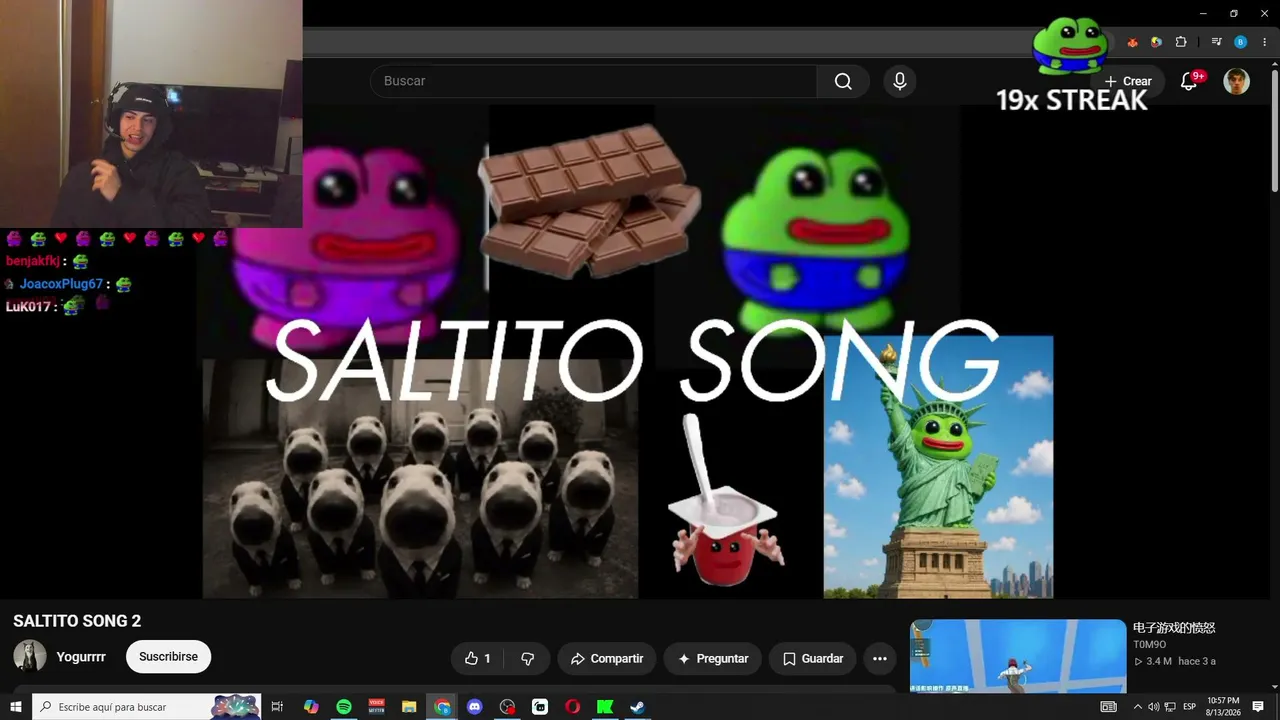Open Spotify from the taskbar
1280x720 pixels.
pos(344,707)
